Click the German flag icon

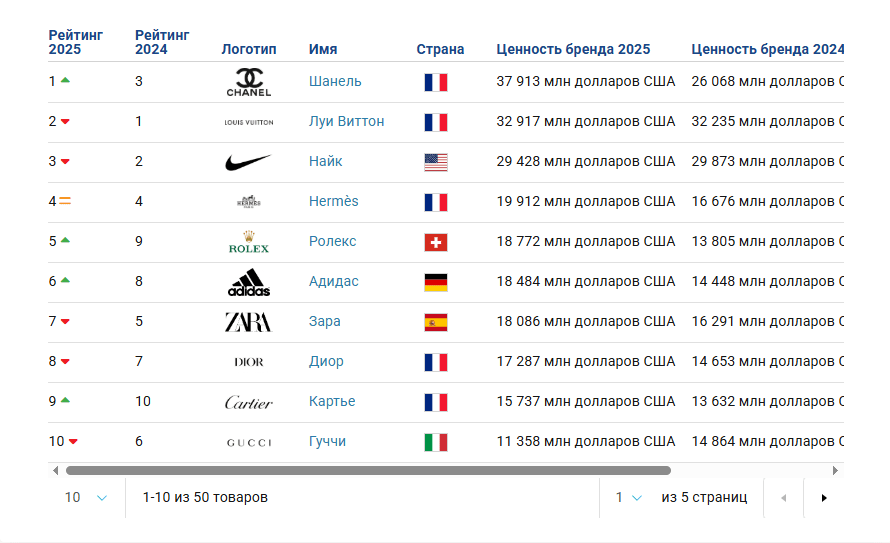435,282
